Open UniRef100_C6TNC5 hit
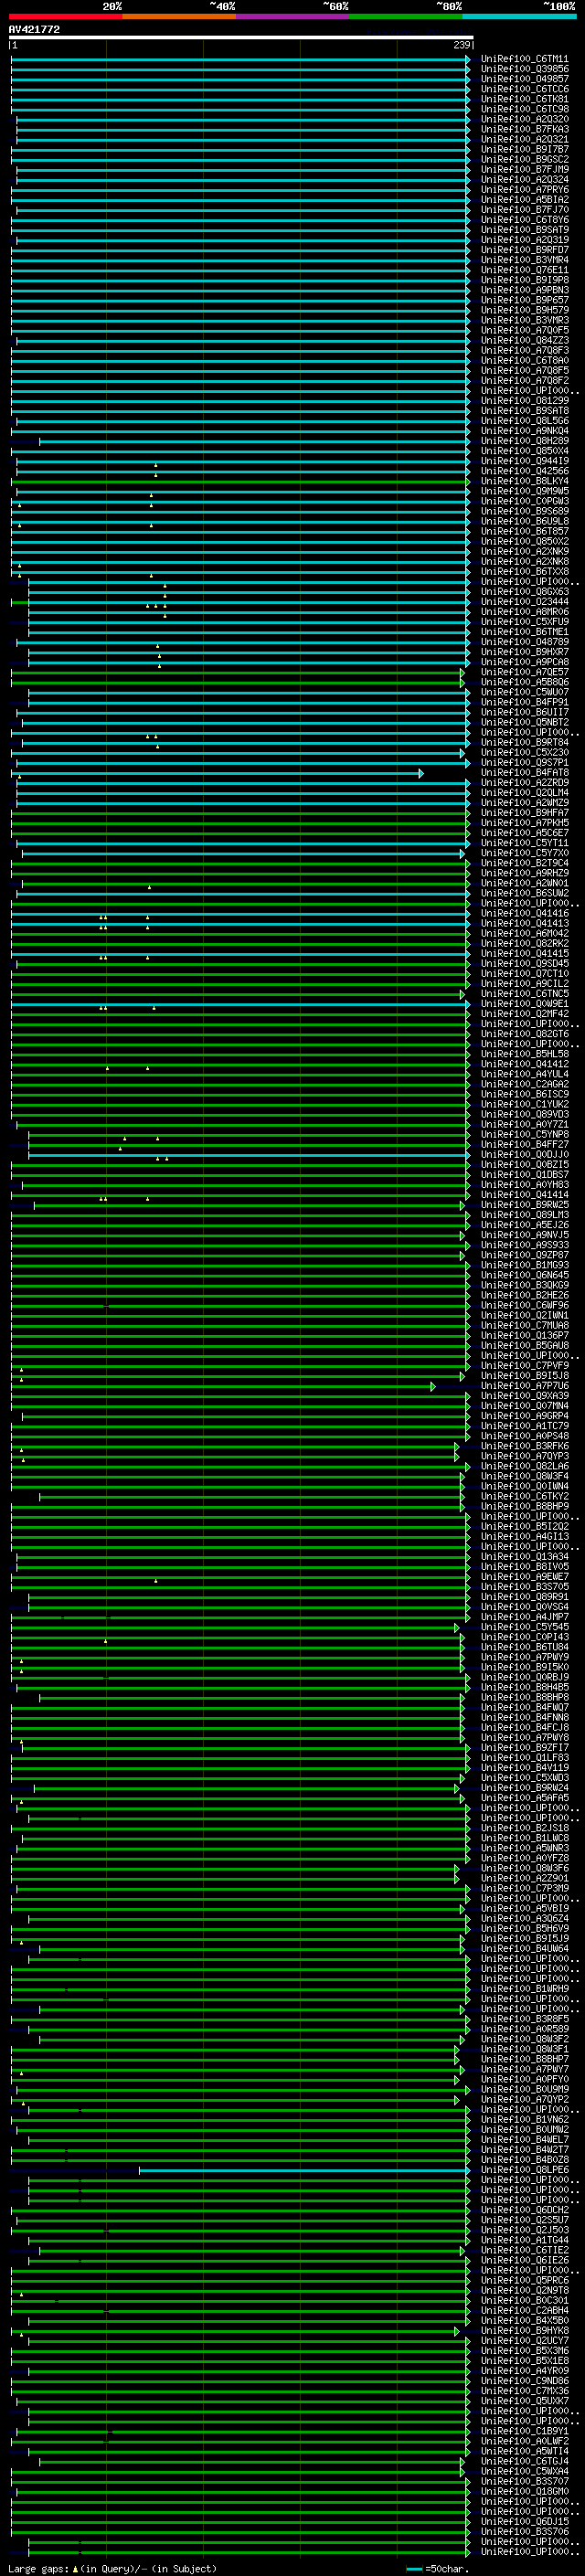 click(524, 994)
